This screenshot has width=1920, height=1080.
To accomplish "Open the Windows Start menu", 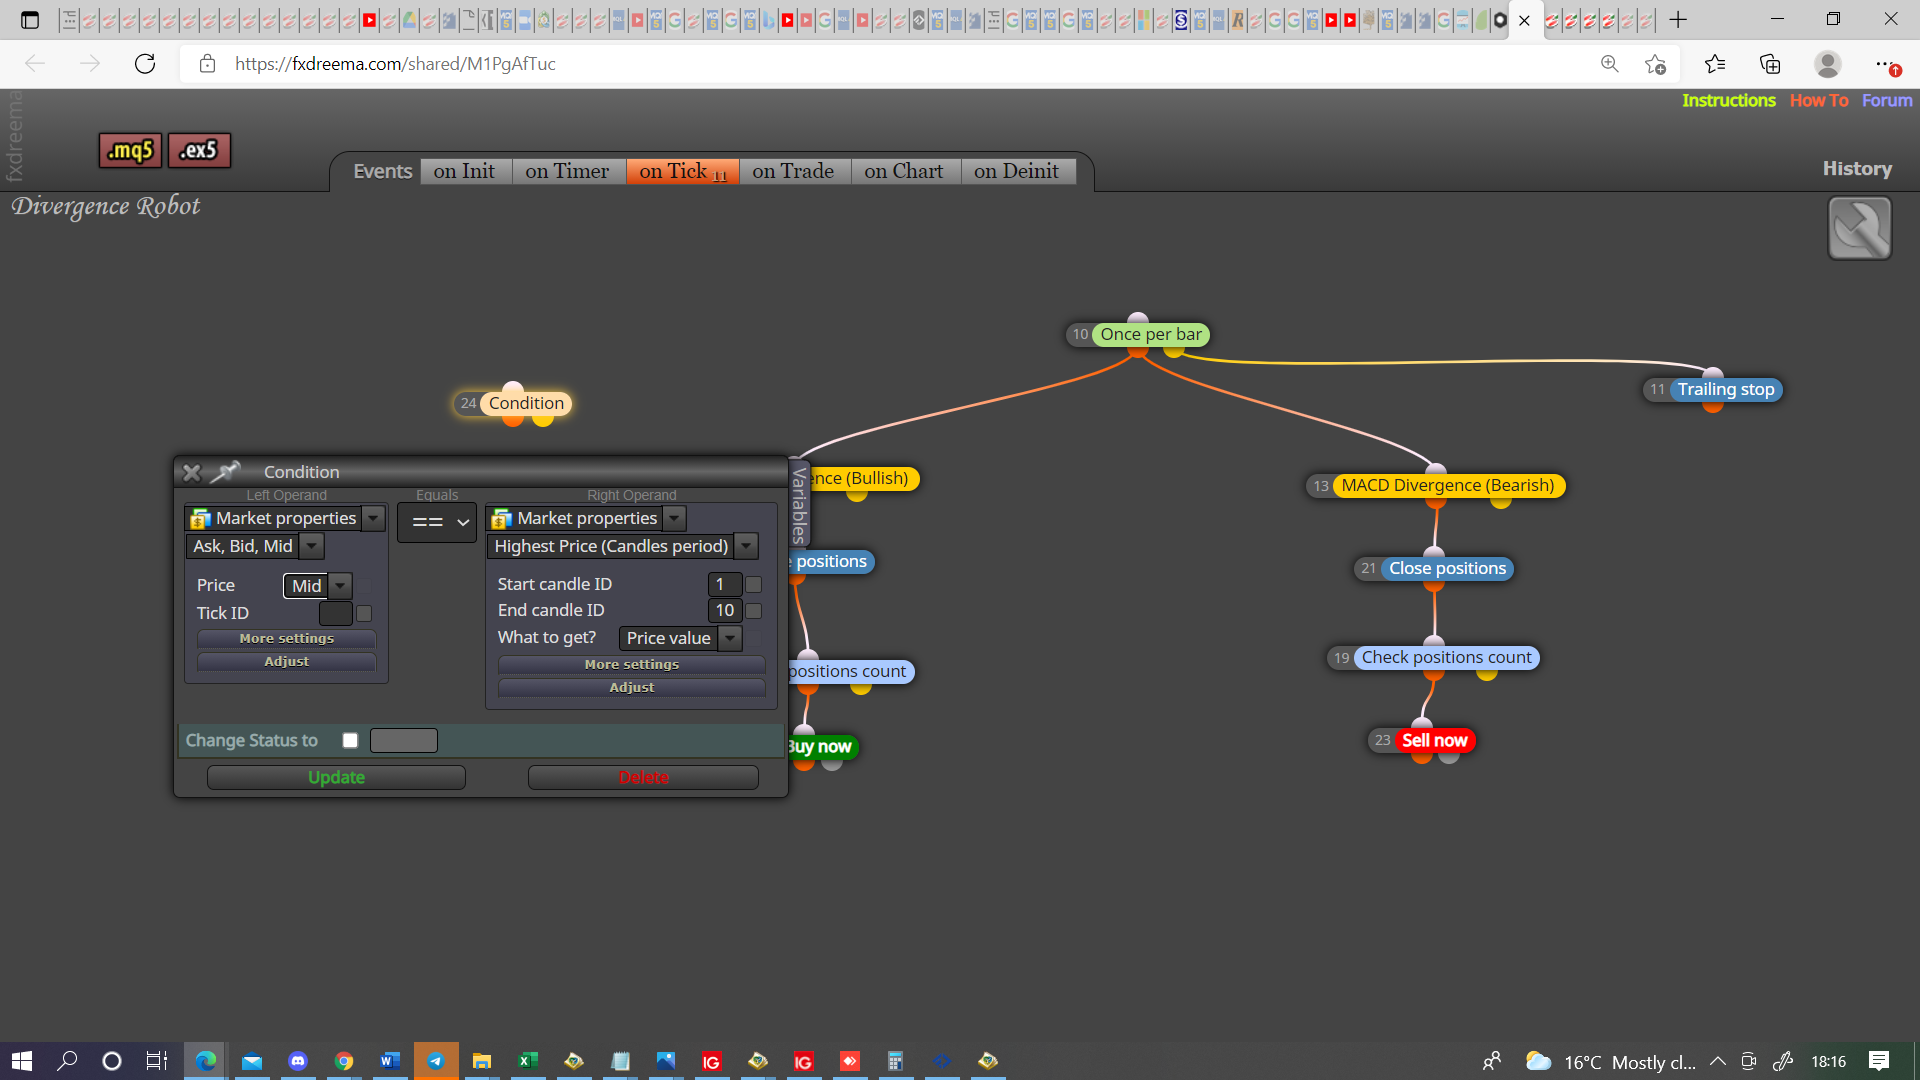I will [22, 1061].
